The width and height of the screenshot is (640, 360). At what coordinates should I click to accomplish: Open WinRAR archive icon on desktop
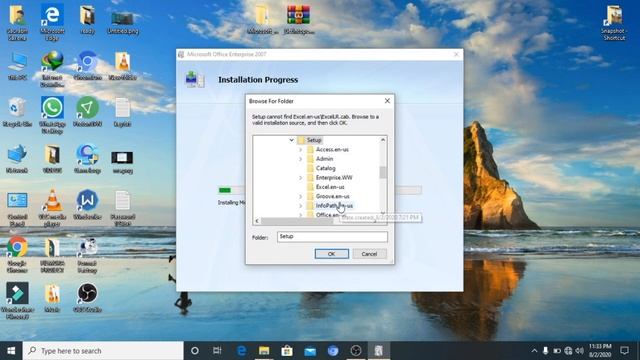pos(298,19)
